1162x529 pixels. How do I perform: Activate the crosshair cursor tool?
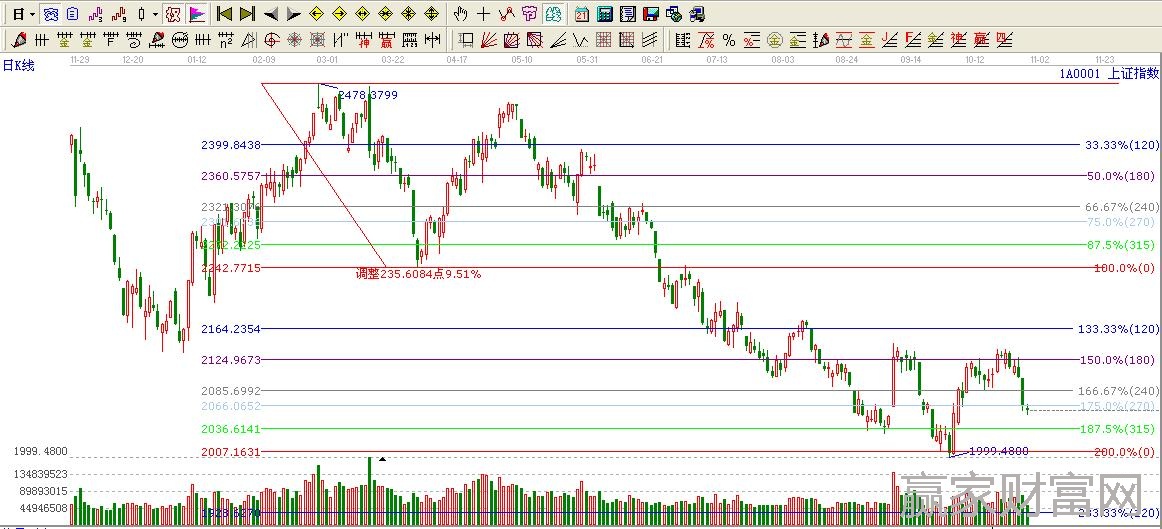click(483, 14)
